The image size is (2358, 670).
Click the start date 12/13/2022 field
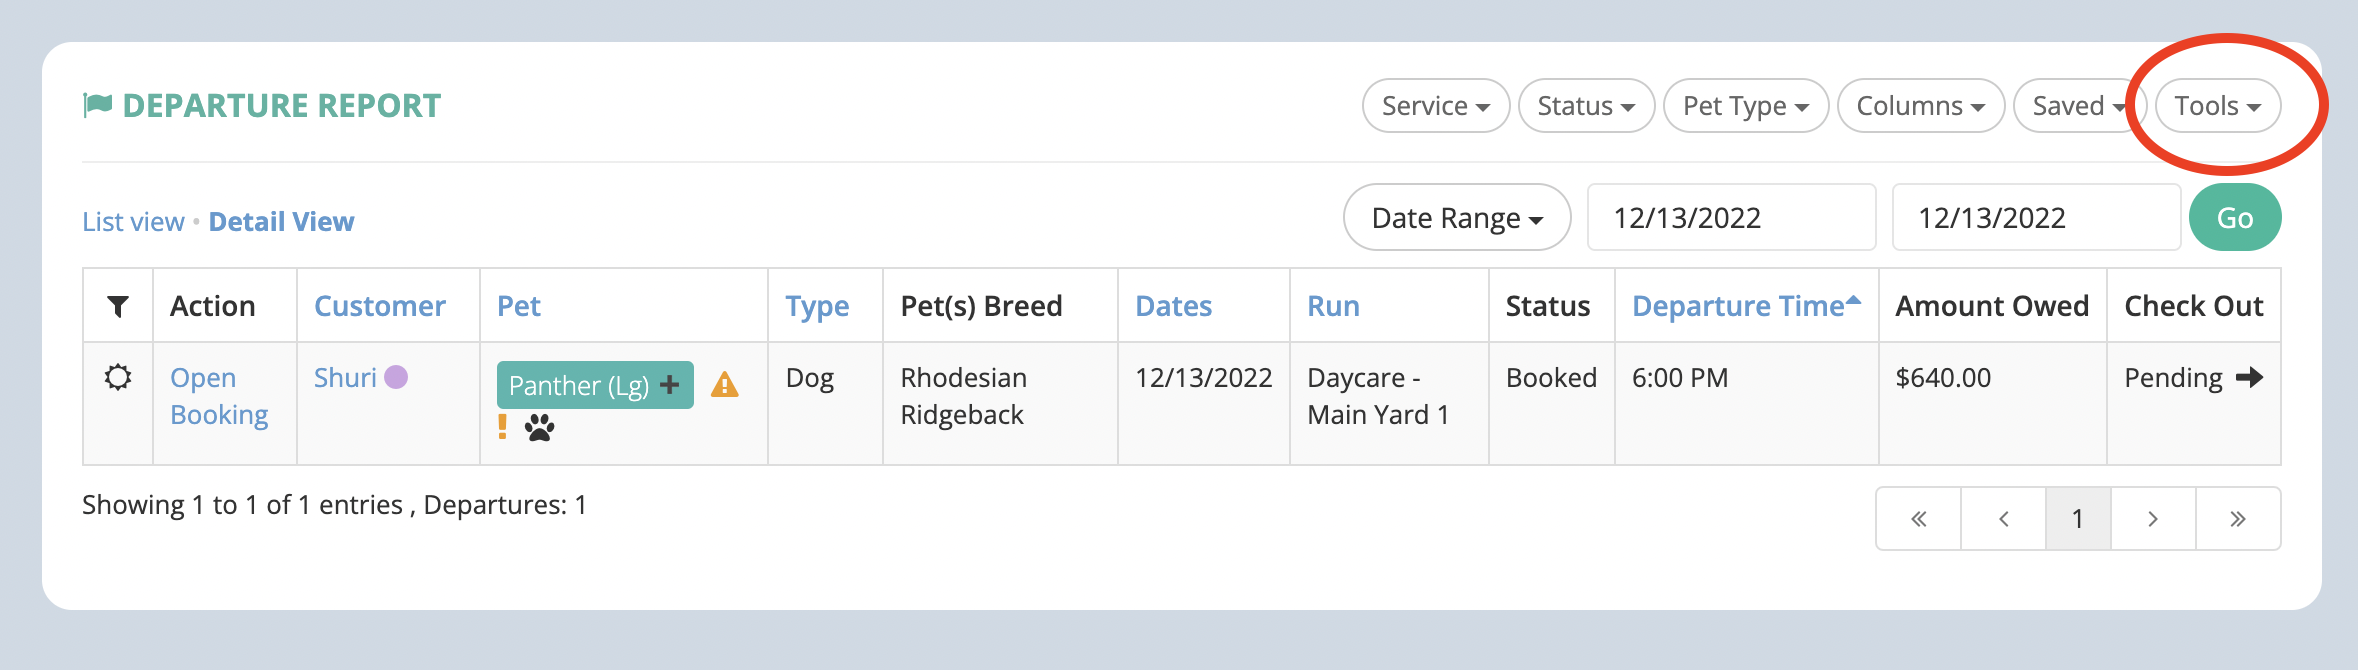pyautogui.click(x=1731, y=218)
